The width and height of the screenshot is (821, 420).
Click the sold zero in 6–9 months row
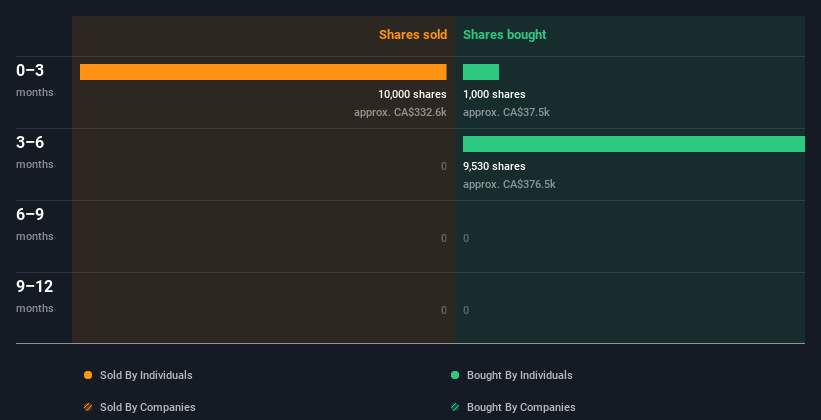[x=444, y=238]
